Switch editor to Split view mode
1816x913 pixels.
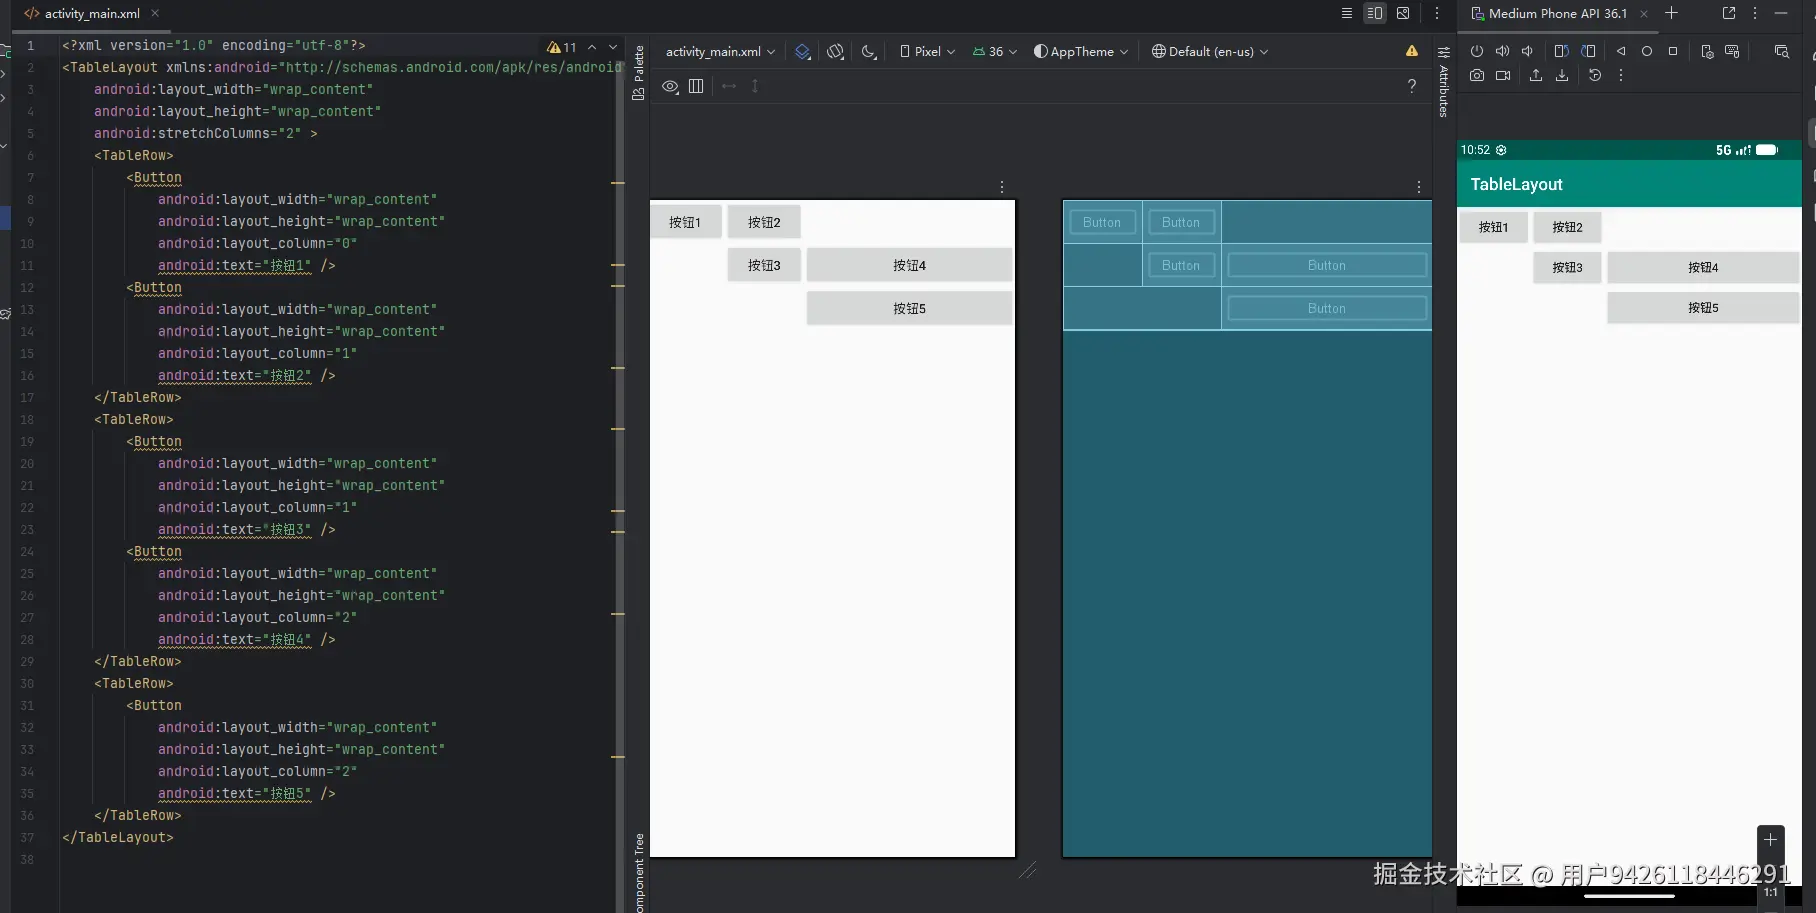coord(1375,13)
